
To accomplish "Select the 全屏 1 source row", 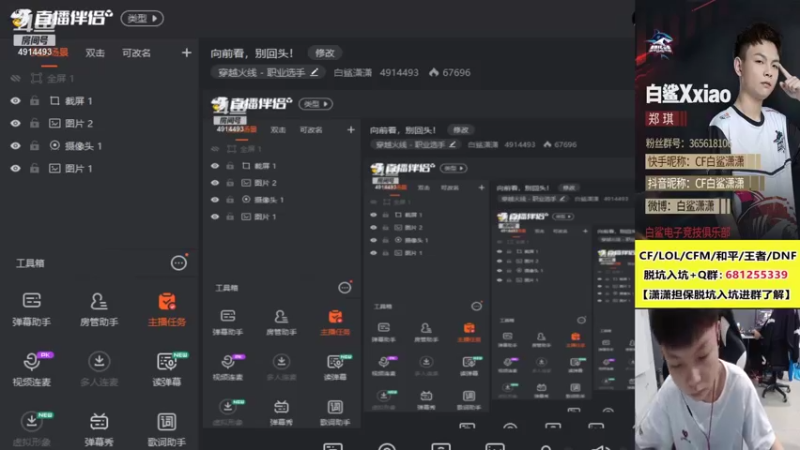I will click(99, 79).
